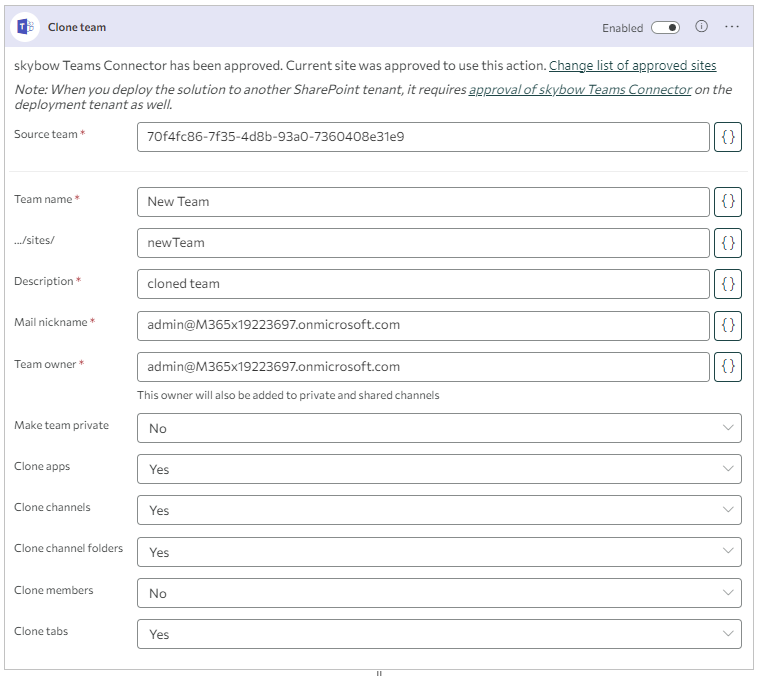Click the Team name input containing New Team
Screen dimensions: 760x676
[422, 201]
